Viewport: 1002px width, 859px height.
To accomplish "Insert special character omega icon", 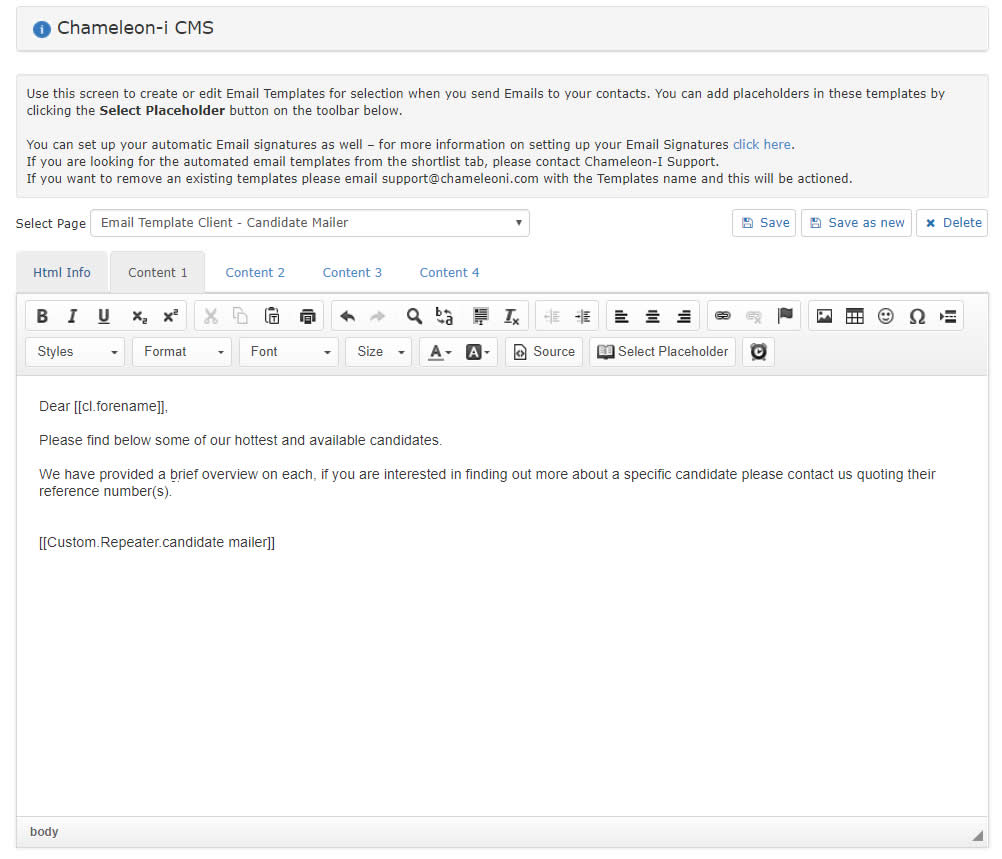I will (x=917, y=316).
